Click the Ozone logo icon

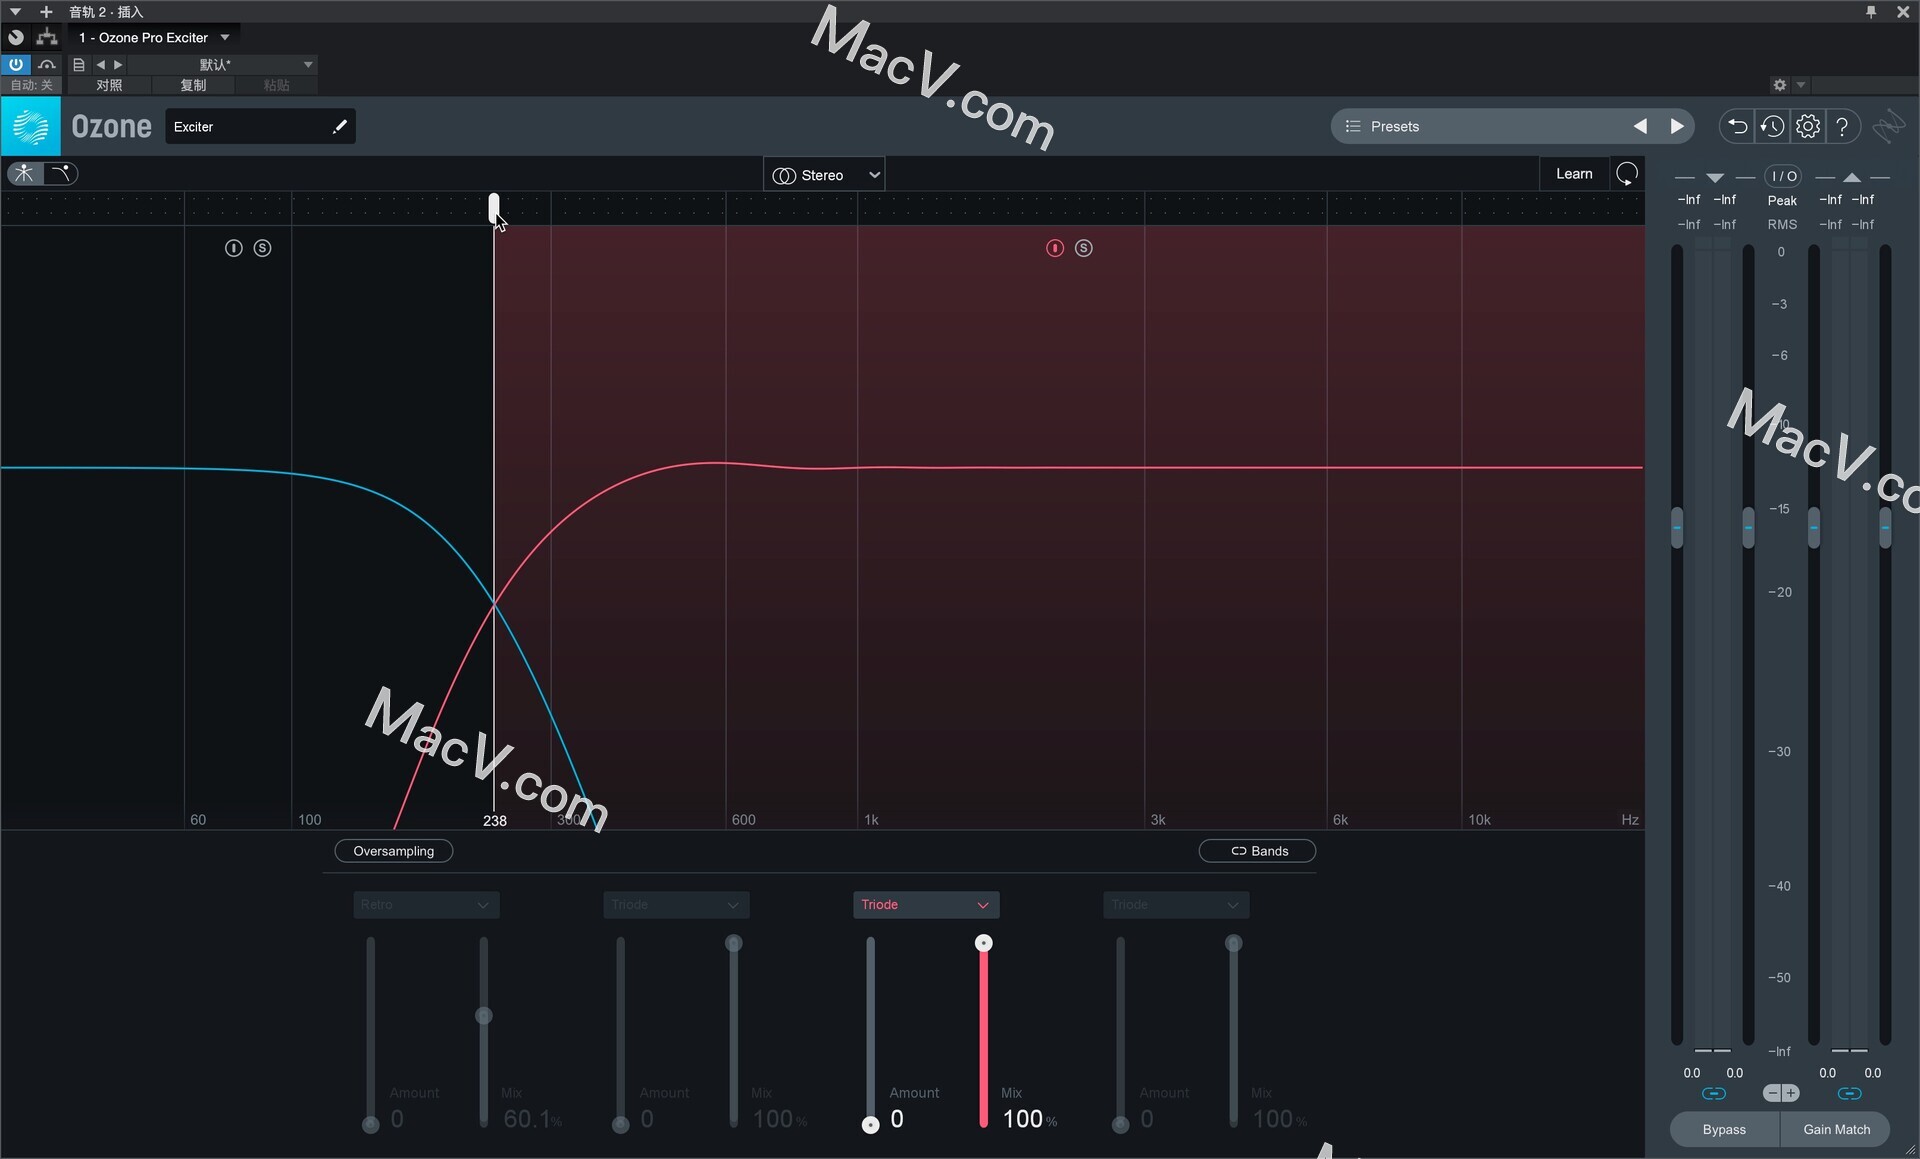(x=31, y=126)
